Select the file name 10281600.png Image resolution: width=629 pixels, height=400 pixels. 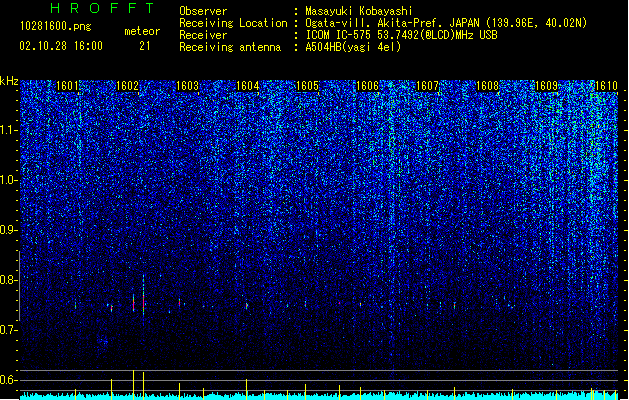click(x=56, y=27)
